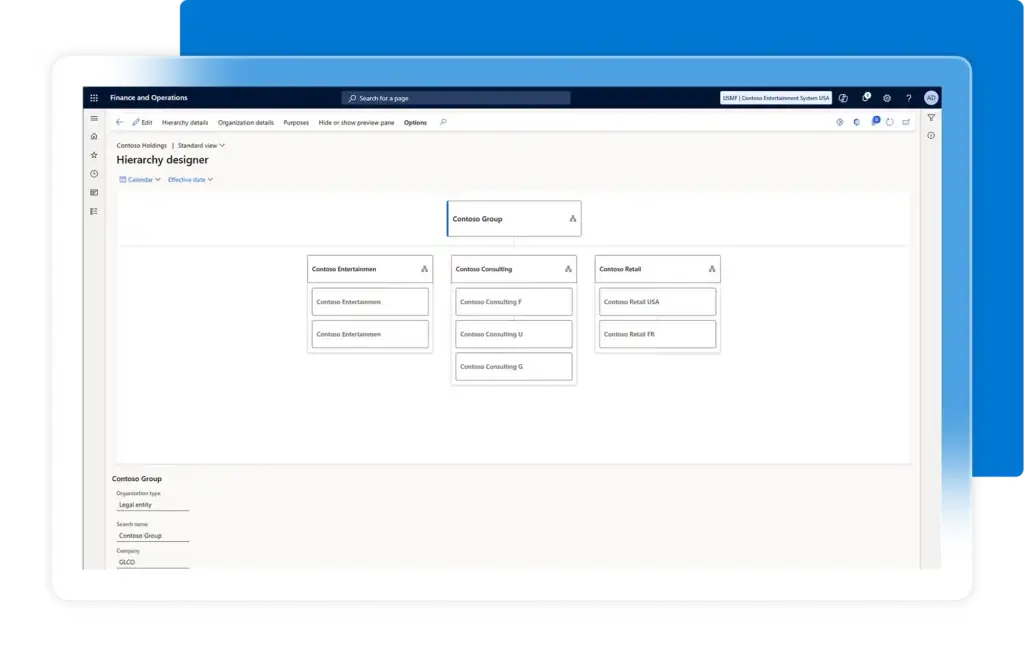The height and width of the screenshot is (656, 1024).
Task: Select second Contoso Entertainment child node
Action: (370, 335)
